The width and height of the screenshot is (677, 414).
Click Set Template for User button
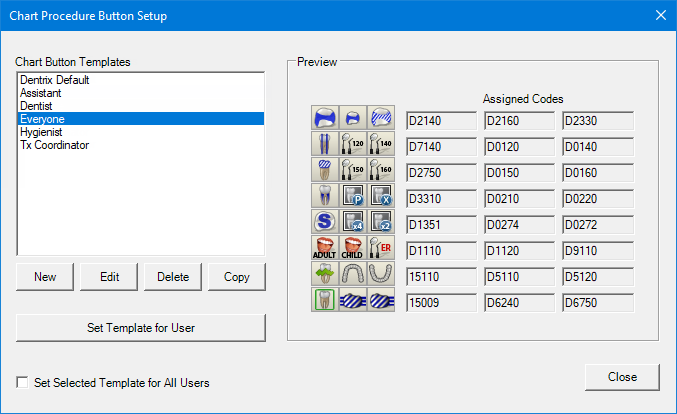click(141, 328)
